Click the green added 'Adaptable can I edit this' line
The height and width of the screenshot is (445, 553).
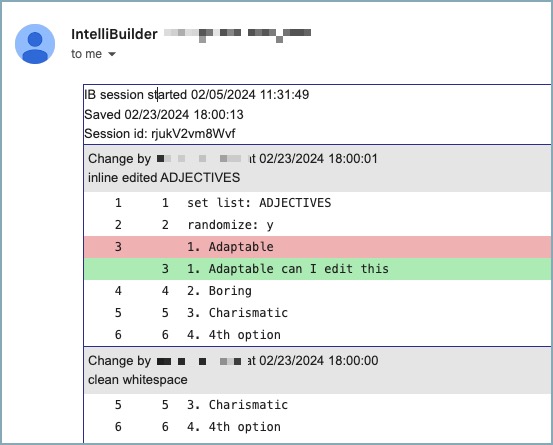coord(317,269)
